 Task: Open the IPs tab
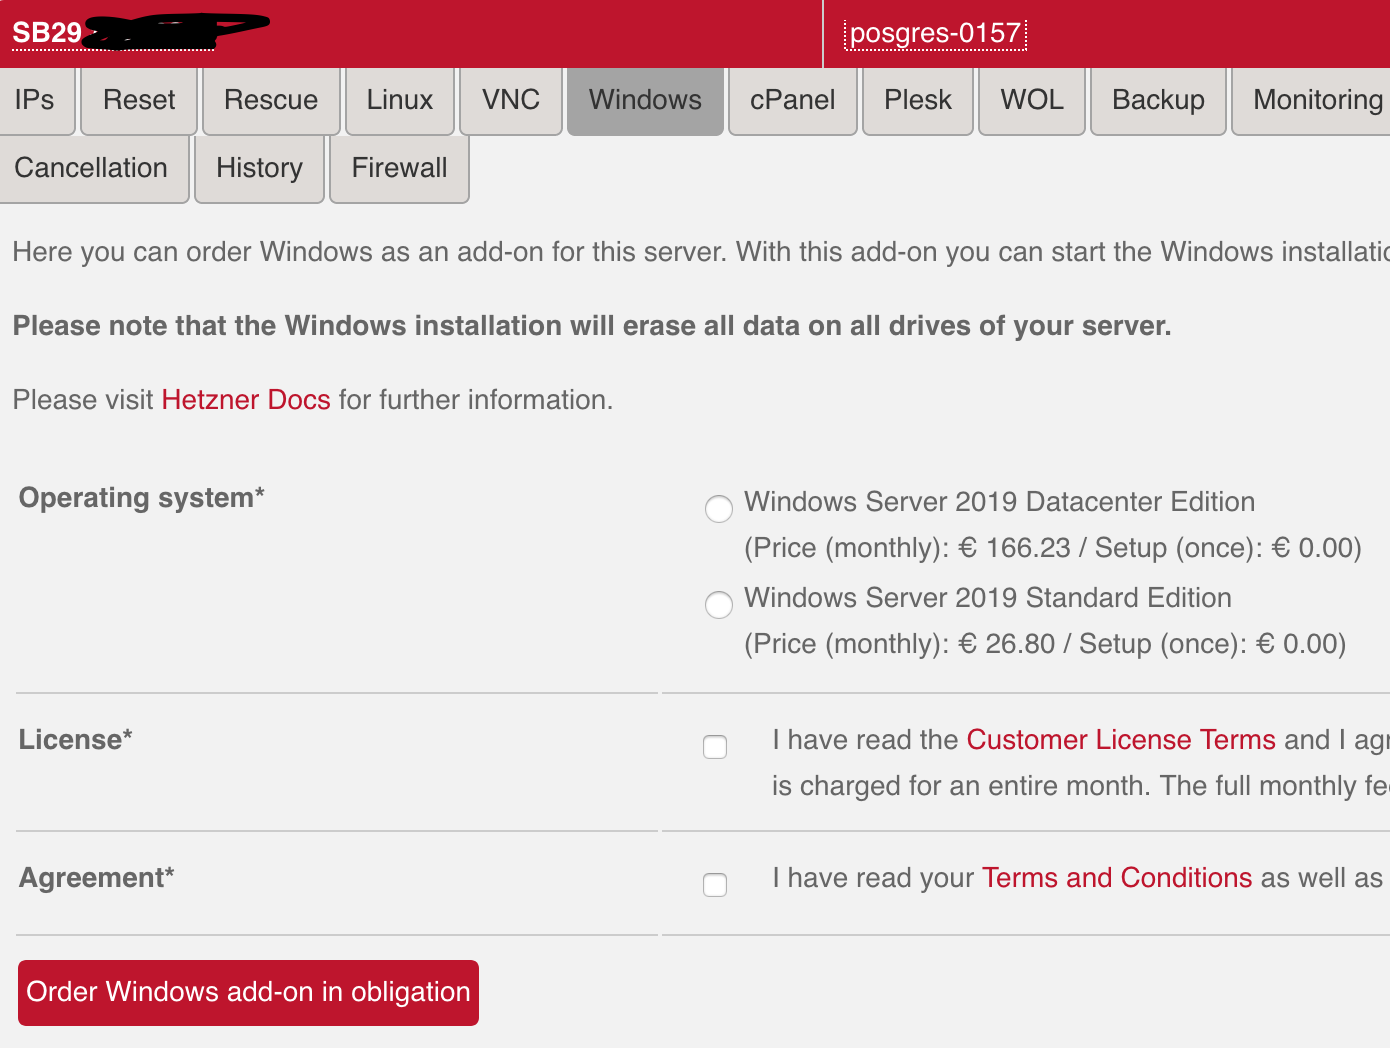pos(35,100)
